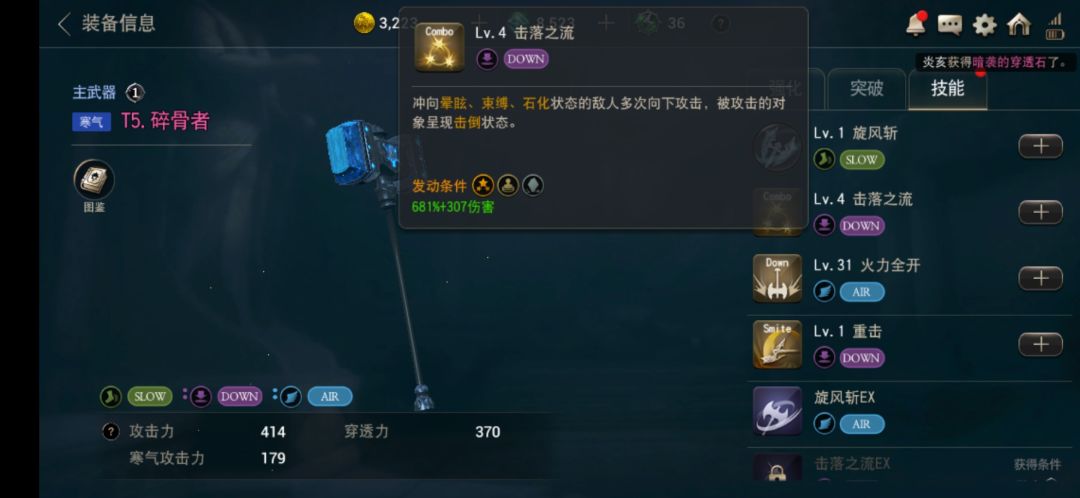Screen dimensions: 1080x498
Task: Upgrade 击落之流 with its plus button
Action: (x=1040, y=212)
